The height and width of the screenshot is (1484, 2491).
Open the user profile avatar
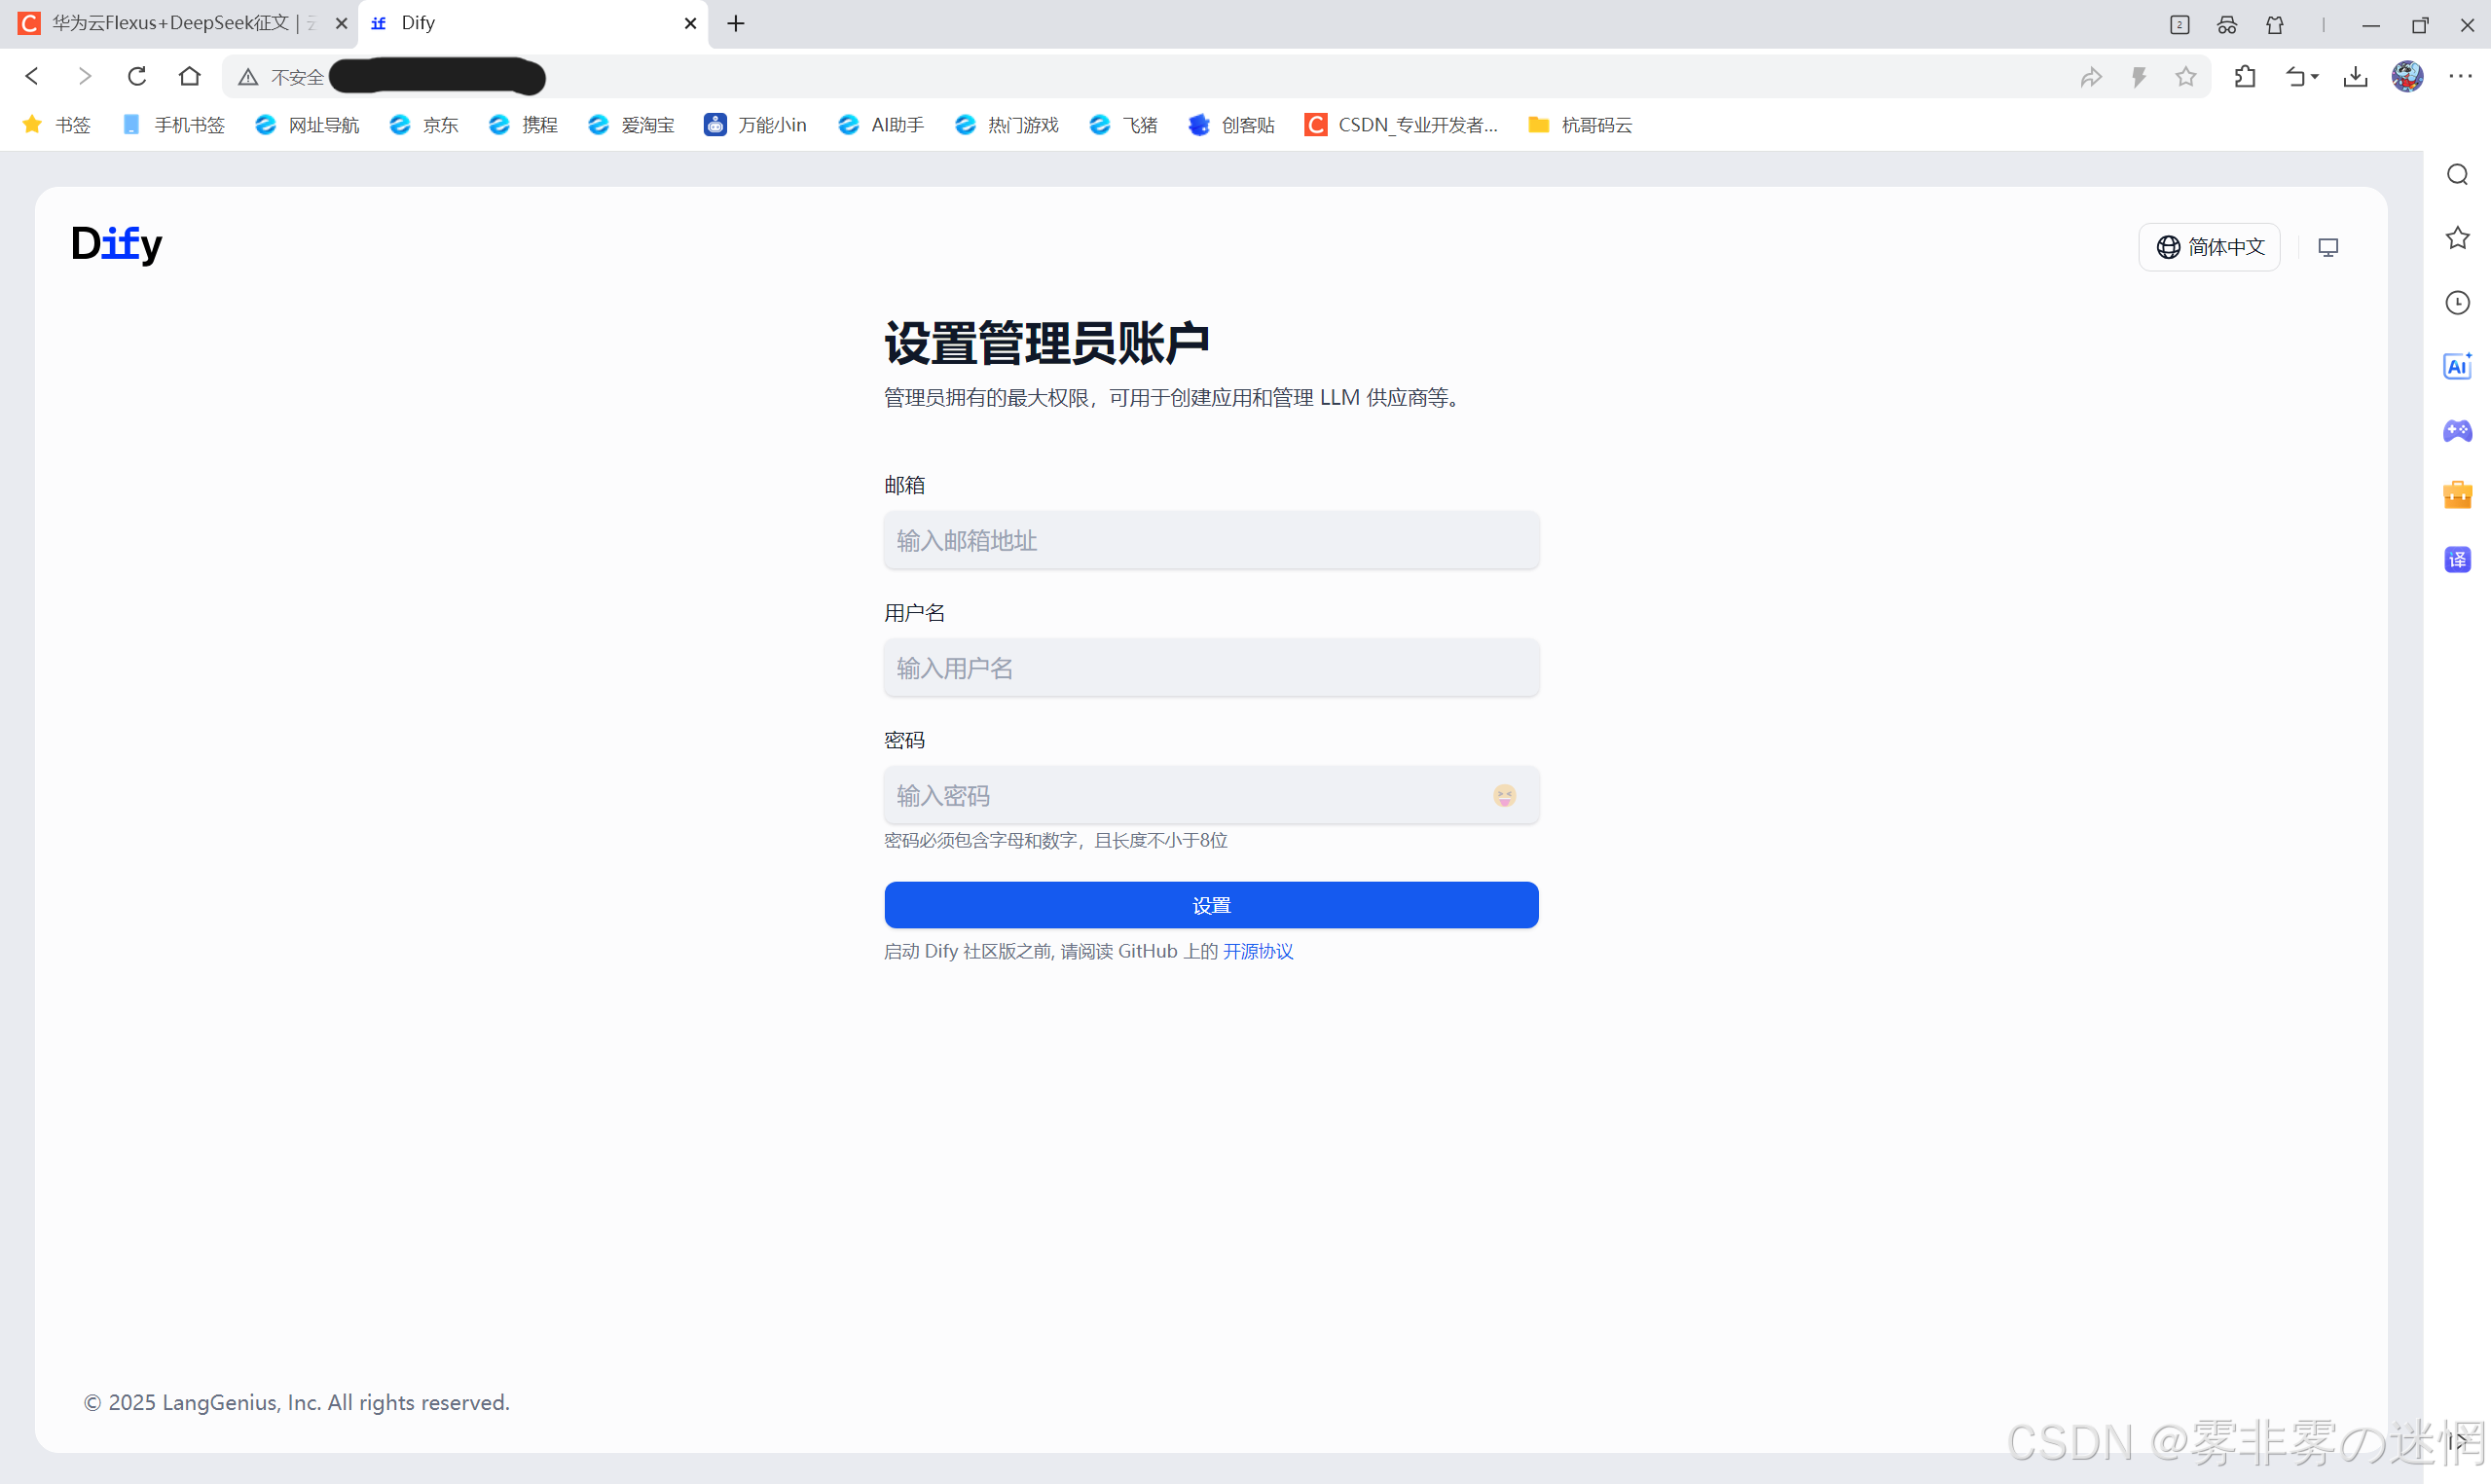(x=2407, y=77)
